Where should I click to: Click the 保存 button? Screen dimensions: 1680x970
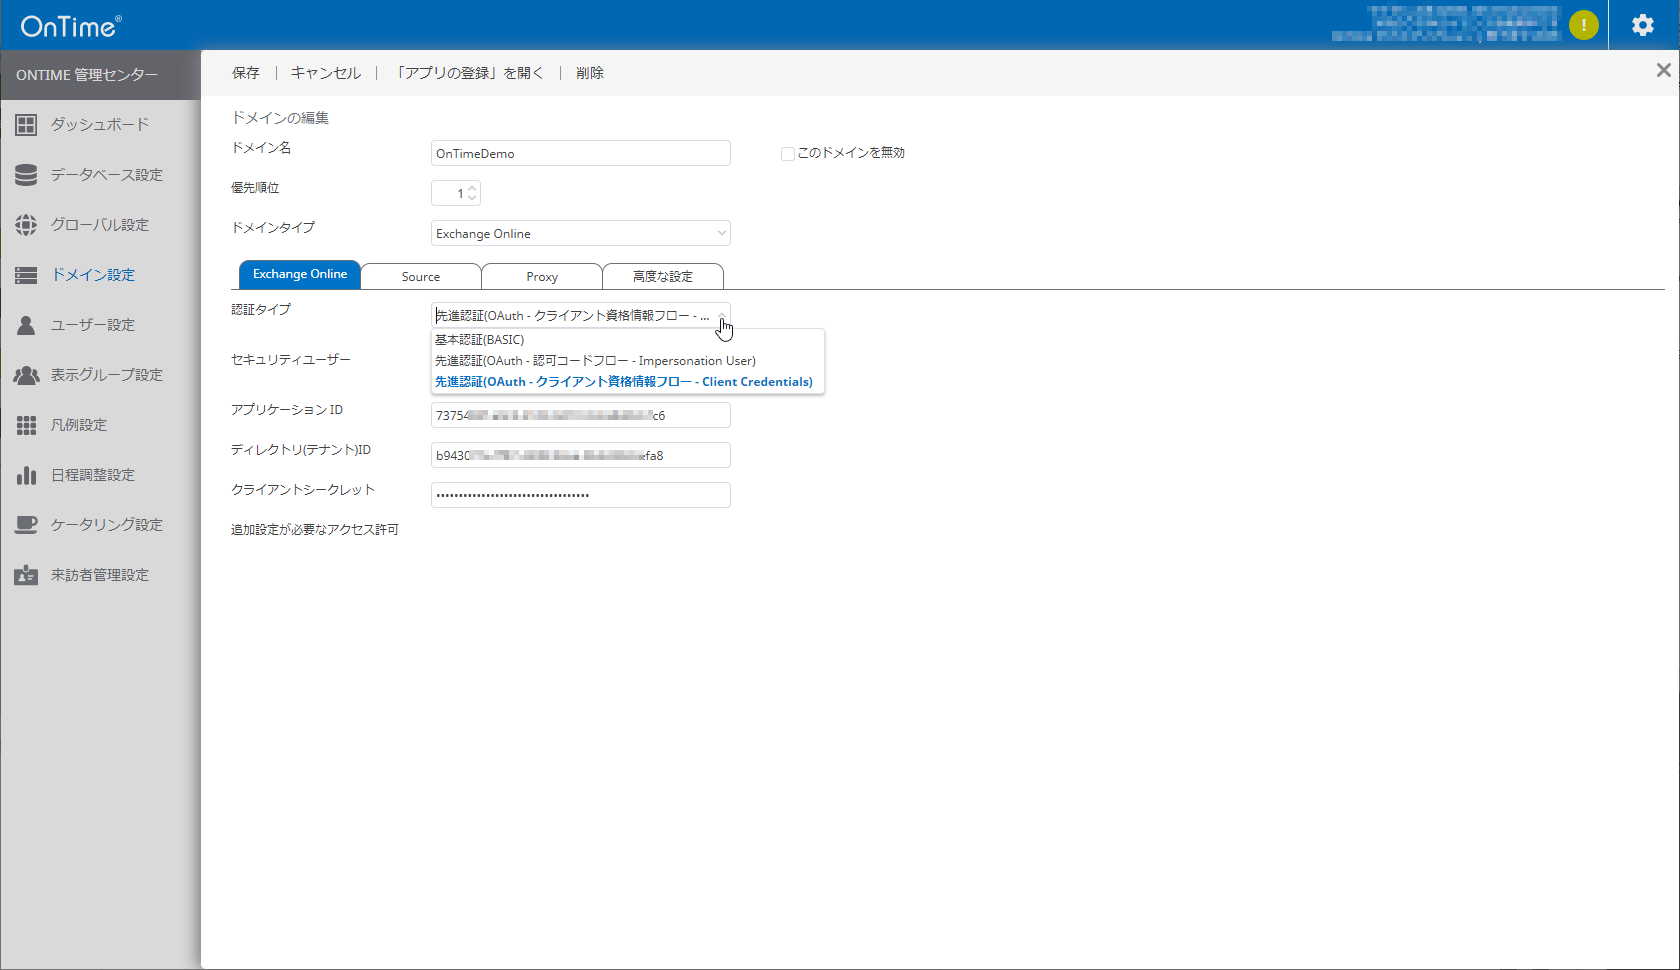pos(246,73)
